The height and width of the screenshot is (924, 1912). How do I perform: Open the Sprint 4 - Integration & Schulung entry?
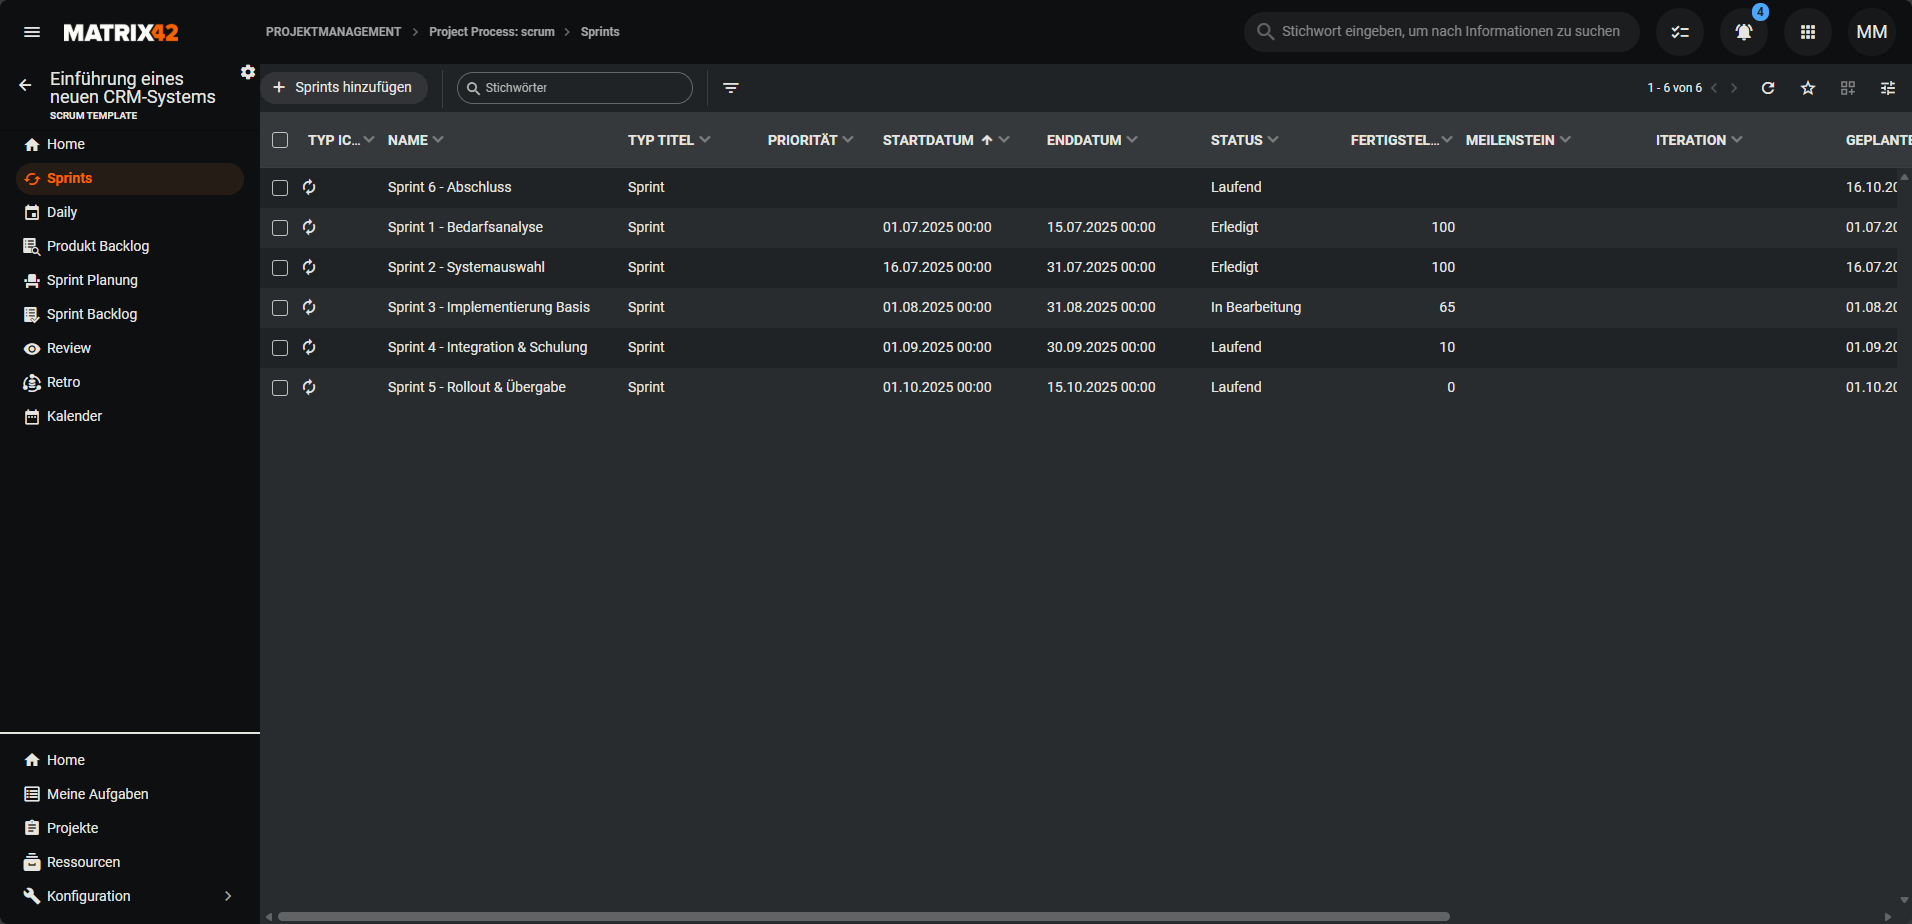tap(487, 347)
